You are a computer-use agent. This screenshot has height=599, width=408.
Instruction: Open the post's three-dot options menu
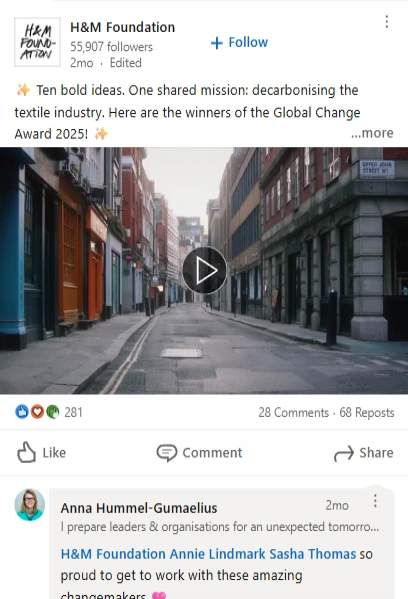(387, 22)
